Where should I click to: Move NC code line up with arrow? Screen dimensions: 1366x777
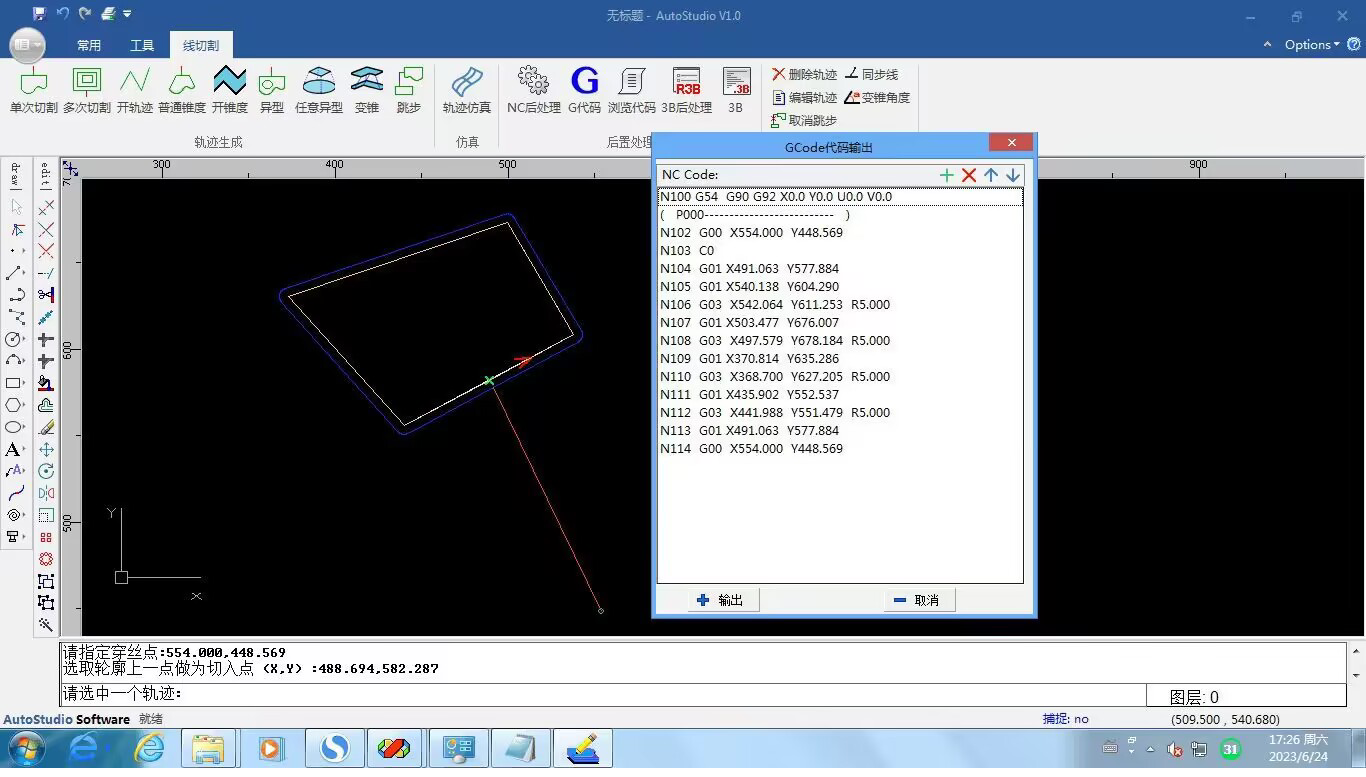[x=991, y=175]
